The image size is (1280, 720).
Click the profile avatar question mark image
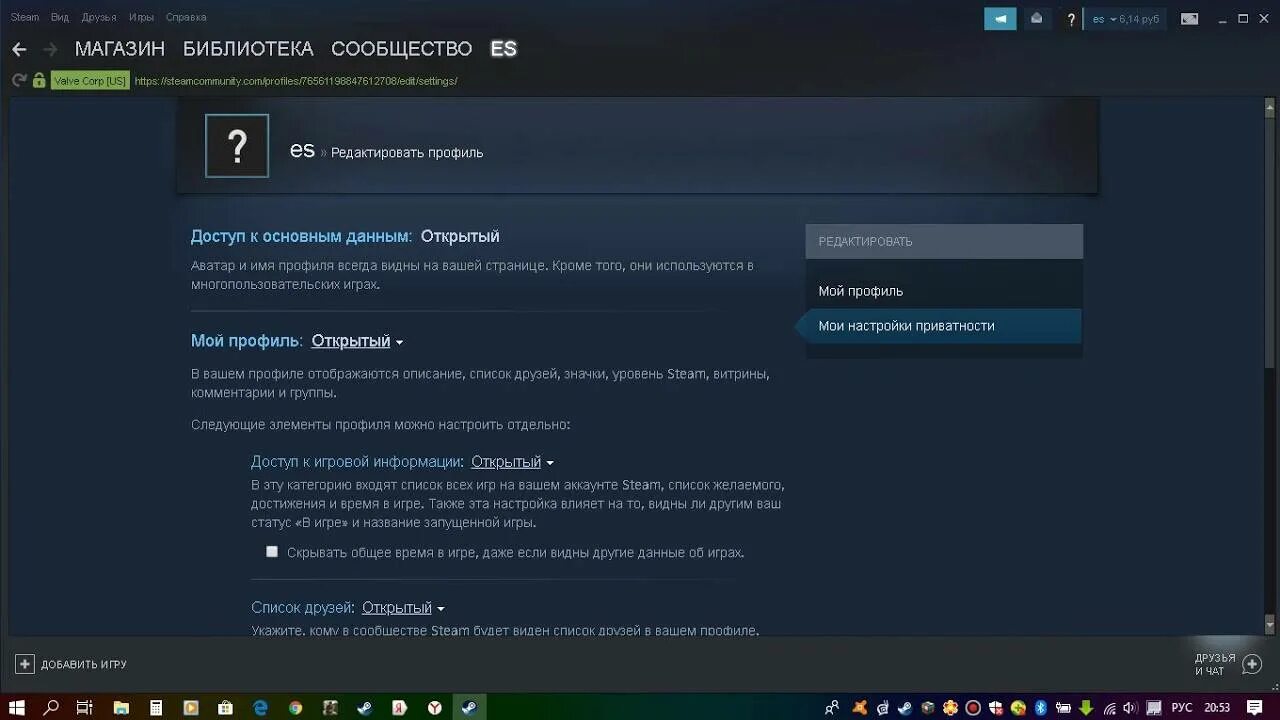coord(237,146)
